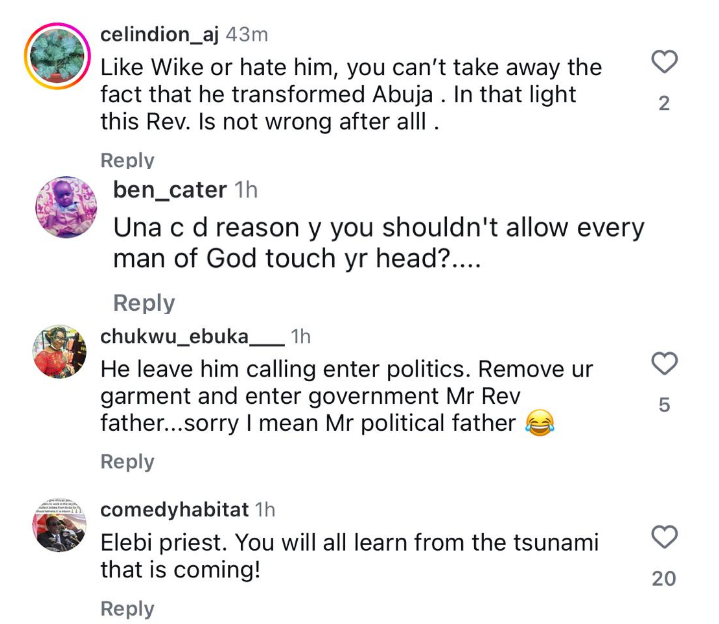Viewport: 719px width, 624px height.
Task: Open the comedyhabitat username link
Action: 175,510
